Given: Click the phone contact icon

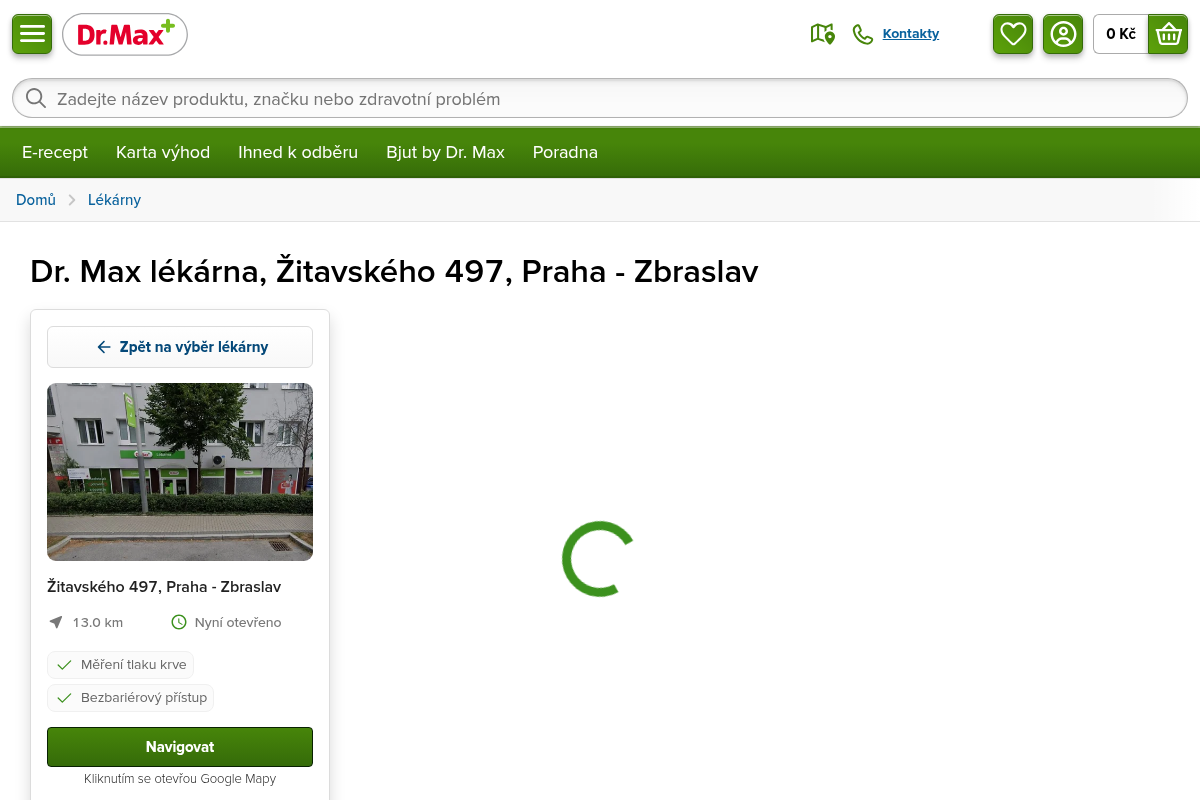Looking at the screenshot, I should coord(862,34).
